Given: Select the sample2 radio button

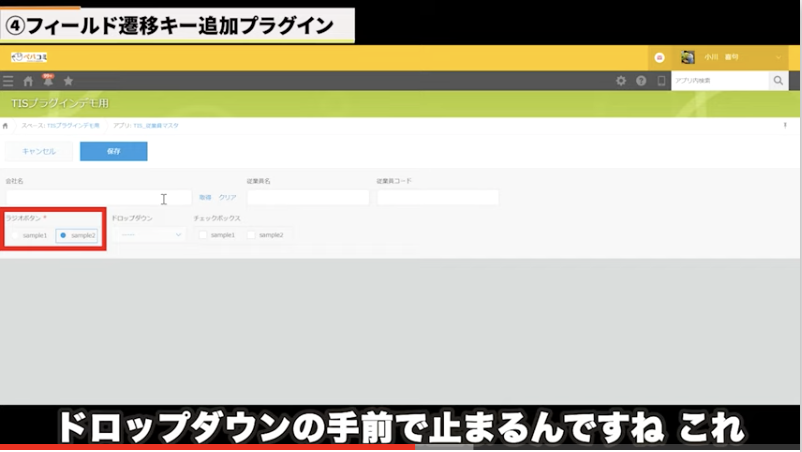Looking at the screenshot, I should tap(63, 235).
